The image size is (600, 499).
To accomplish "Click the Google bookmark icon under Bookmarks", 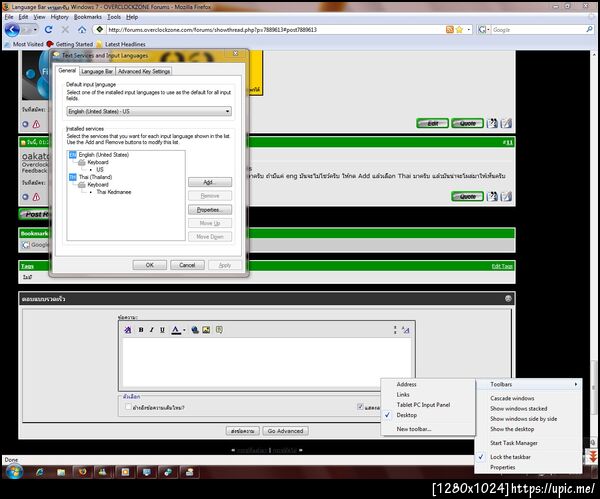I will pyautogui.click(x=26, y=245).
